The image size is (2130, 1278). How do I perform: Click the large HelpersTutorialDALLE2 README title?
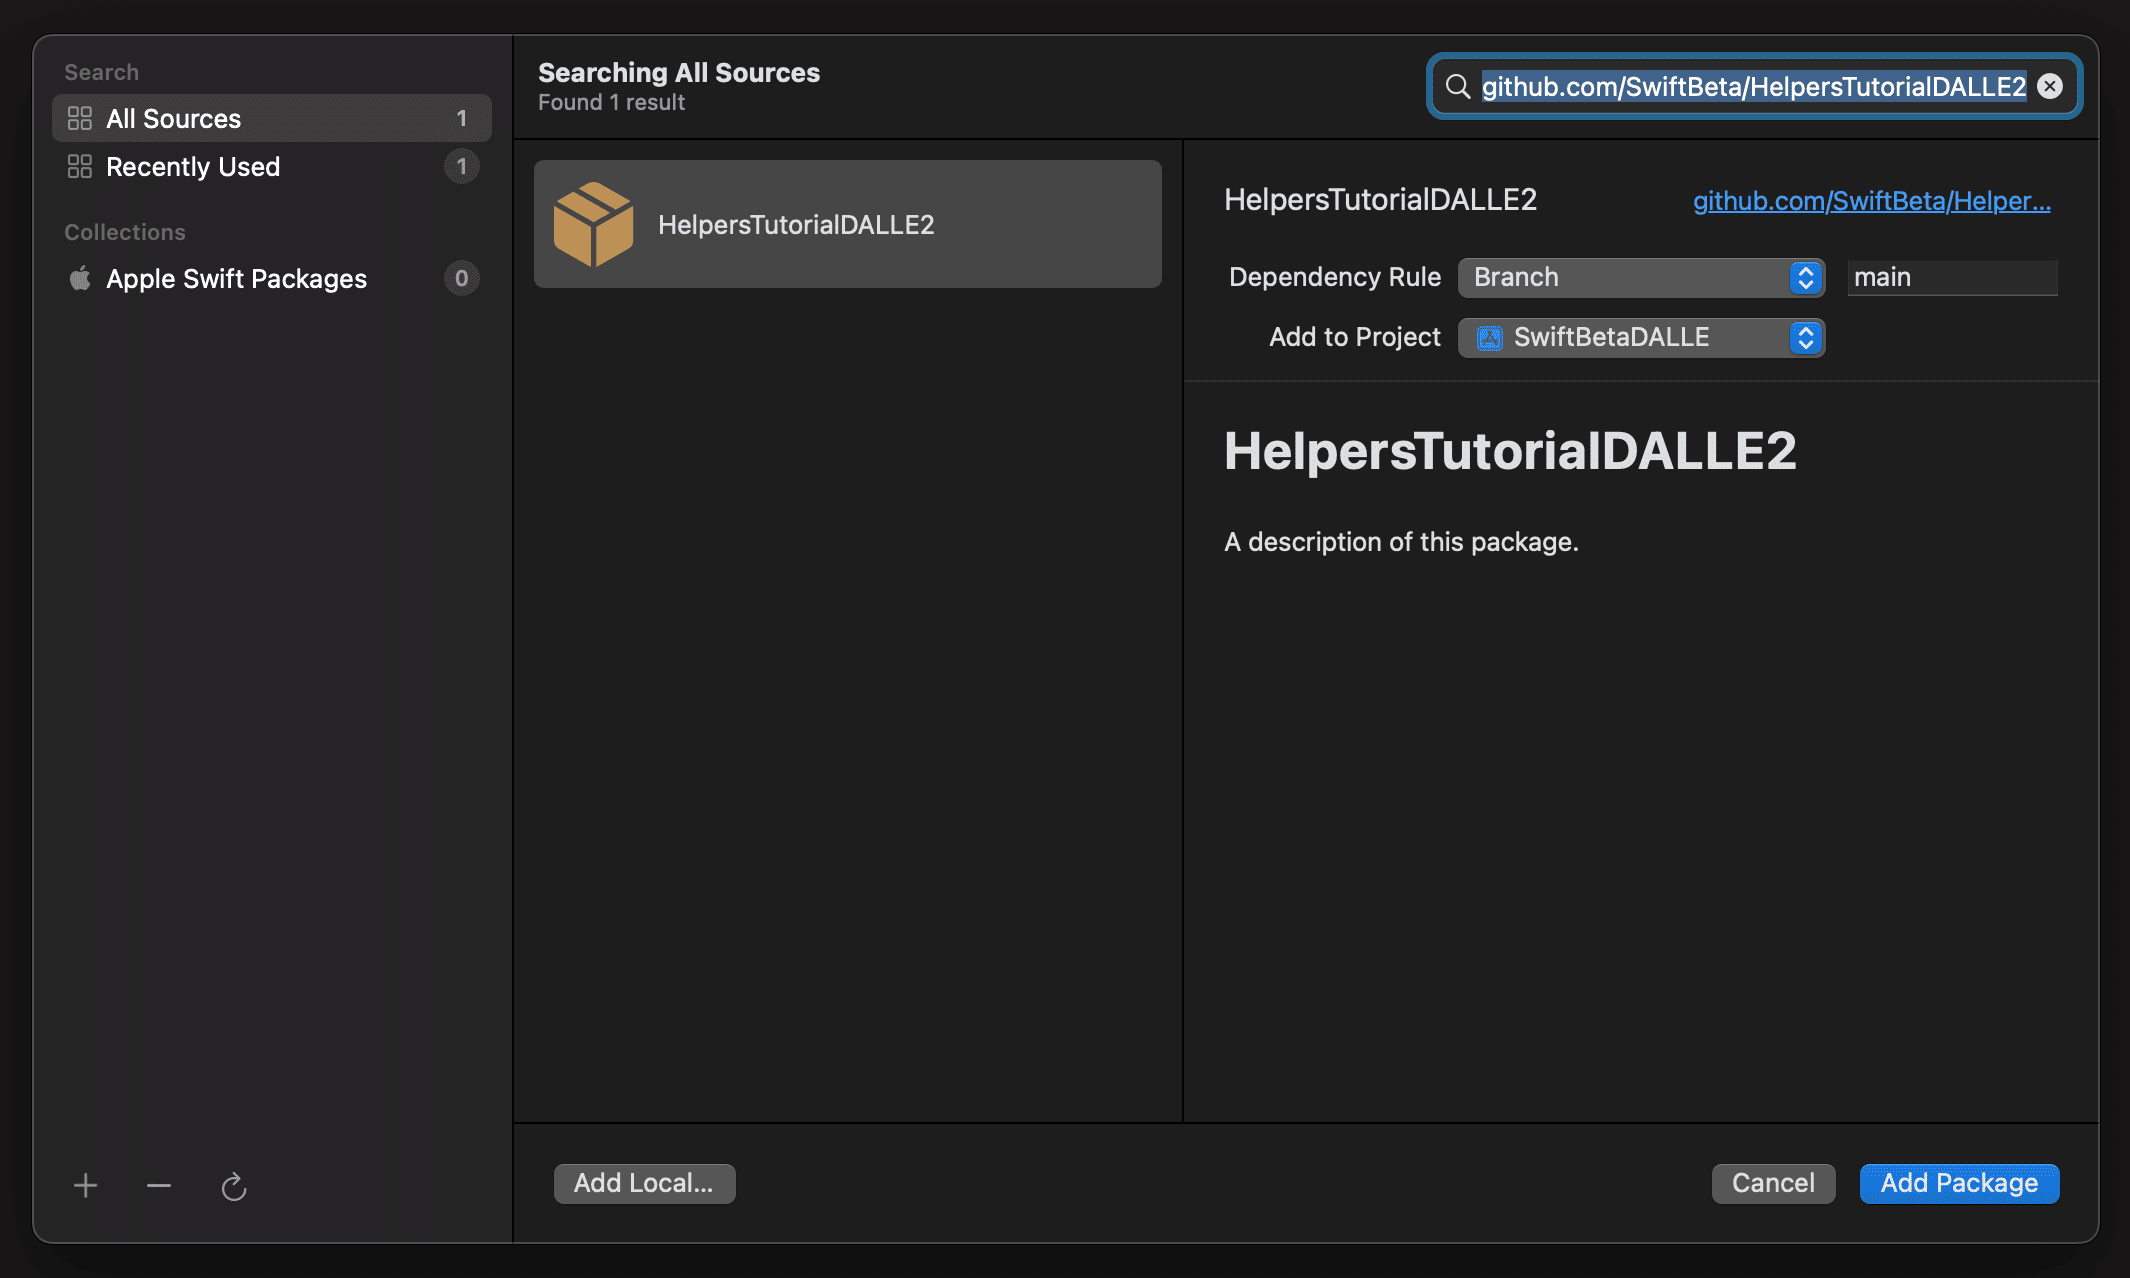[1510, 451]
